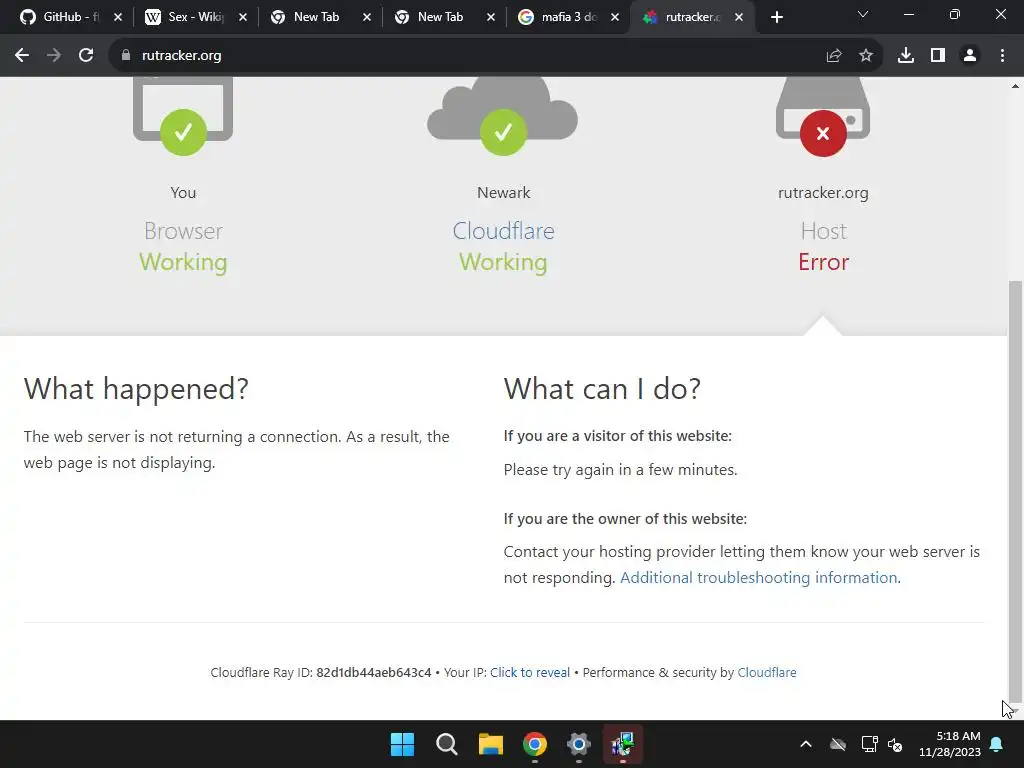Viewport: 1024px width, 768px height.
Task: Reload the rutracker.org page
Action: [x=86, y=56]
